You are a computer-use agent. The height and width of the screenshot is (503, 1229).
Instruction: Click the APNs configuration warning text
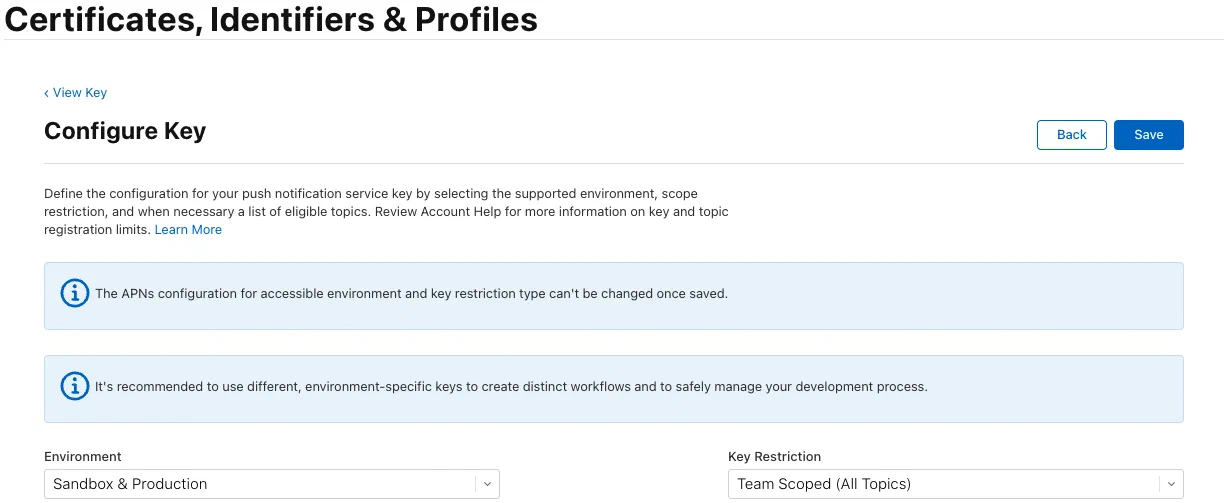410,294
